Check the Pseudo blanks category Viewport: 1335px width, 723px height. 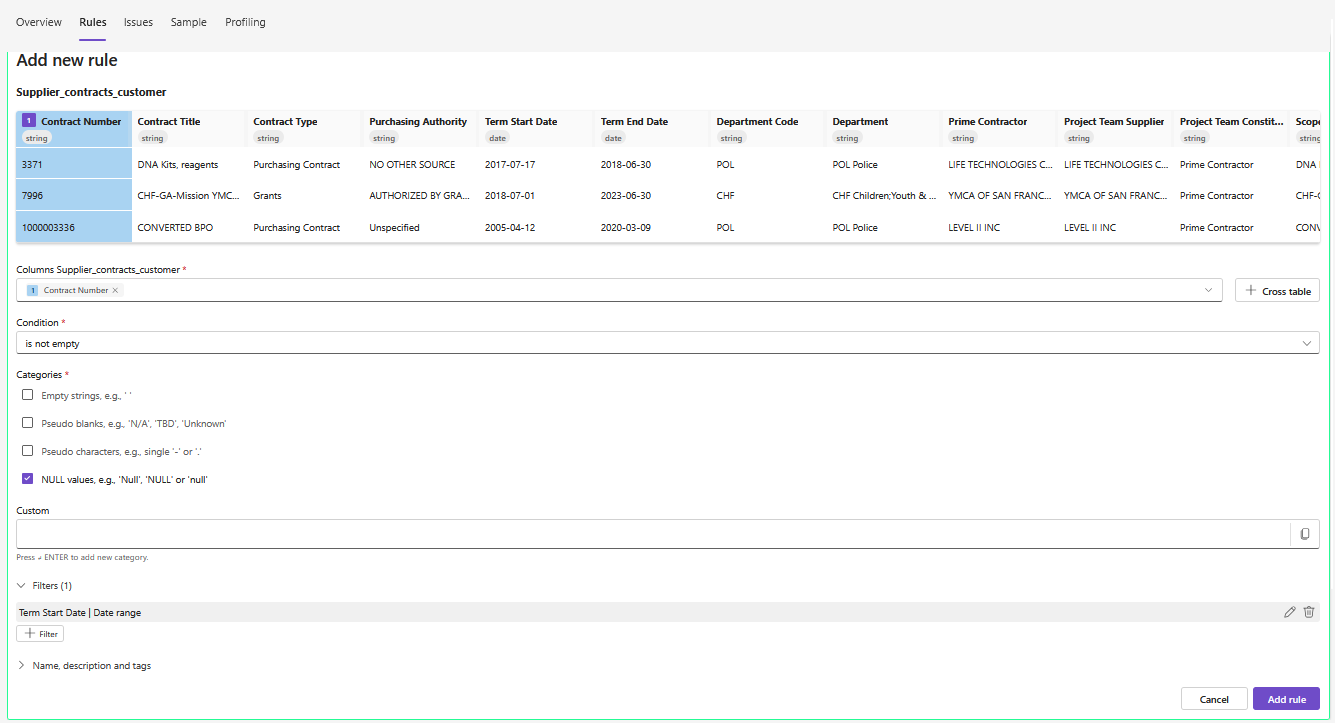pos(28,423)
